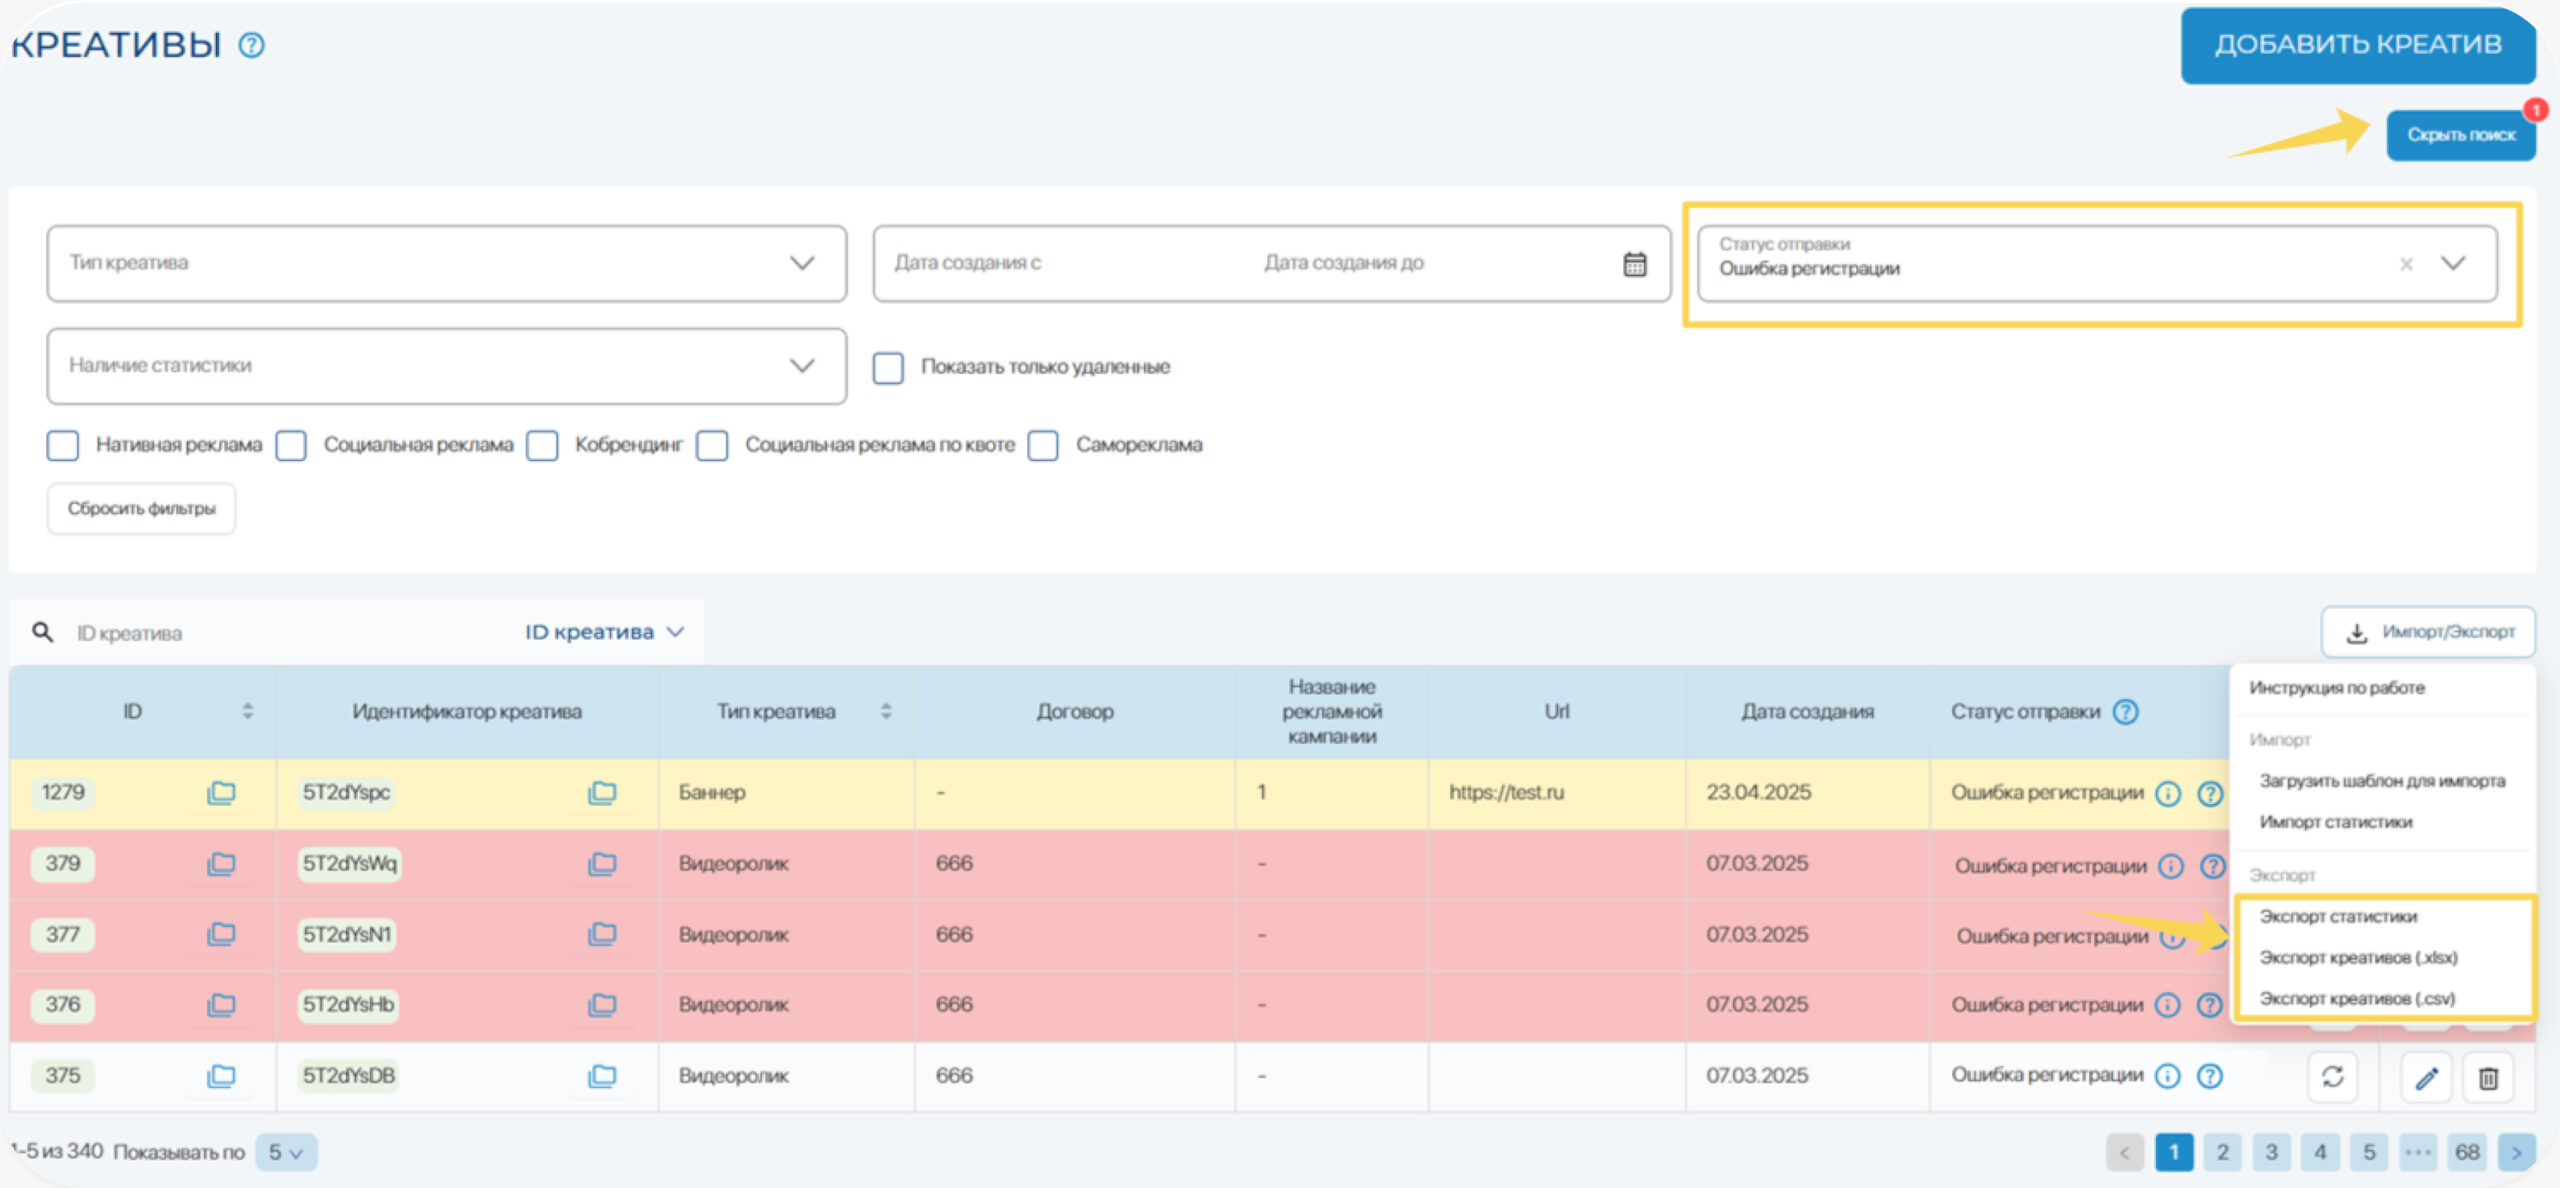Viewport: 2560px width, 1188px height.
Task: Click the refresh icon in row 375
Action: [x=2332, y=1077]
